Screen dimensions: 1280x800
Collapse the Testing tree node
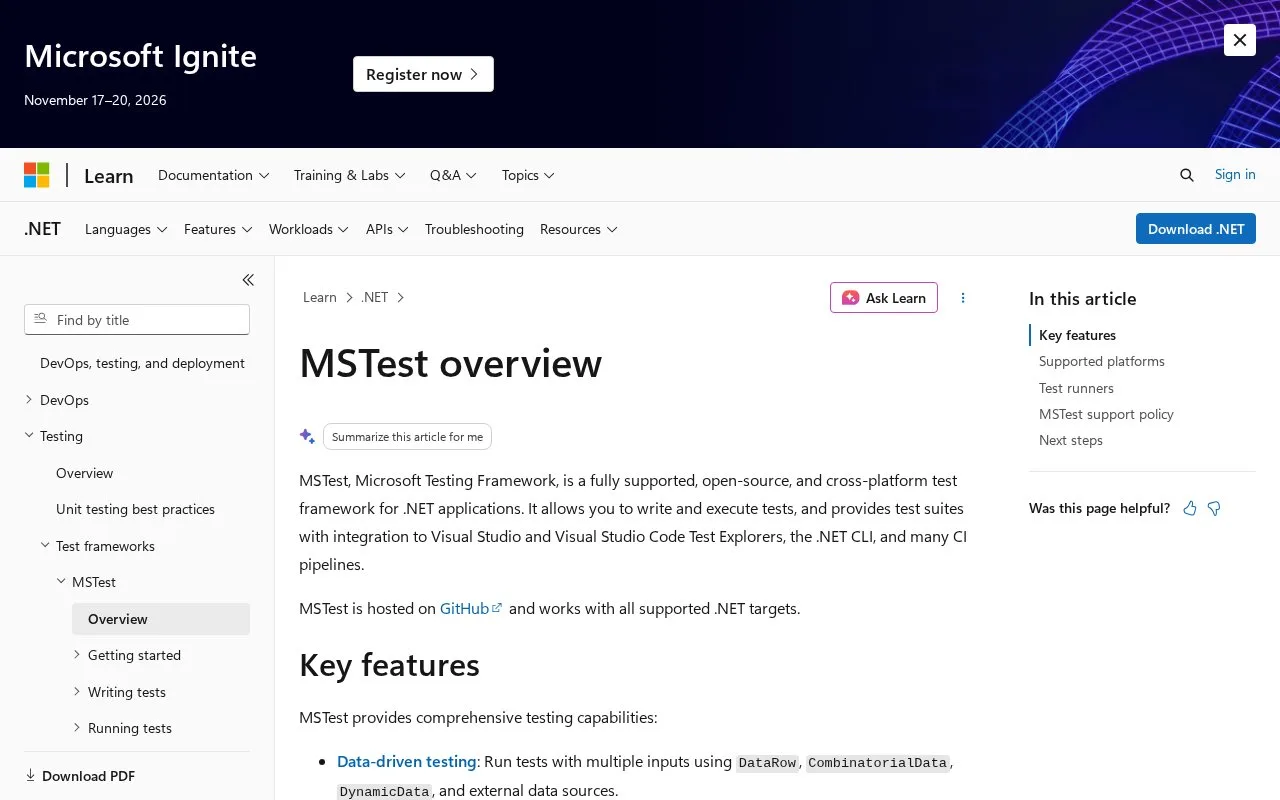tap(28, 436)
